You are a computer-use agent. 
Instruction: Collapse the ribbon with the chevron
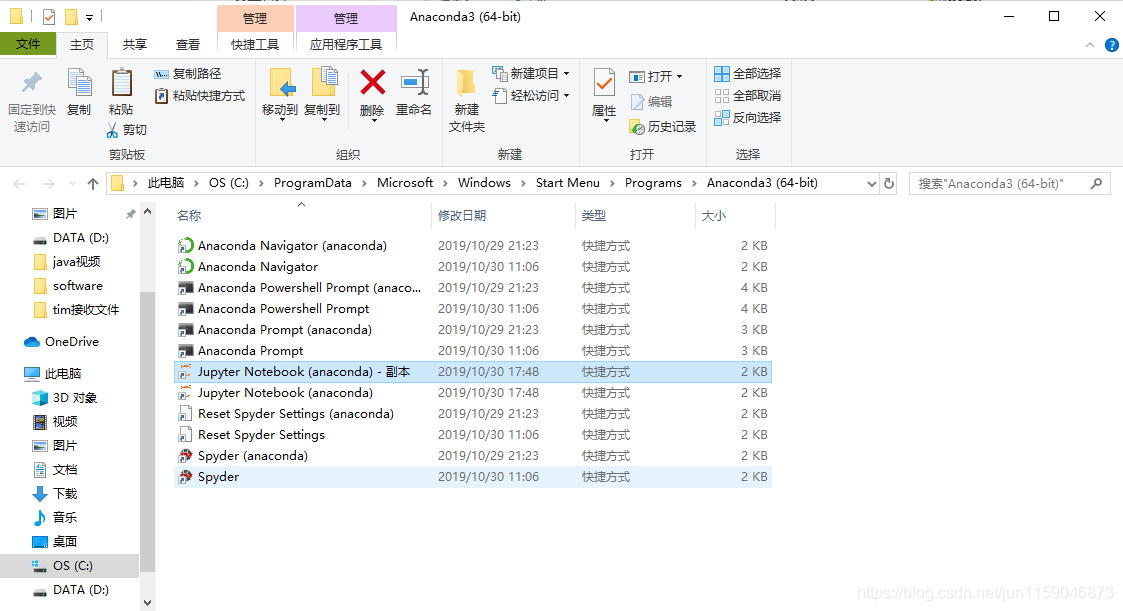(x=1089, y=45)
